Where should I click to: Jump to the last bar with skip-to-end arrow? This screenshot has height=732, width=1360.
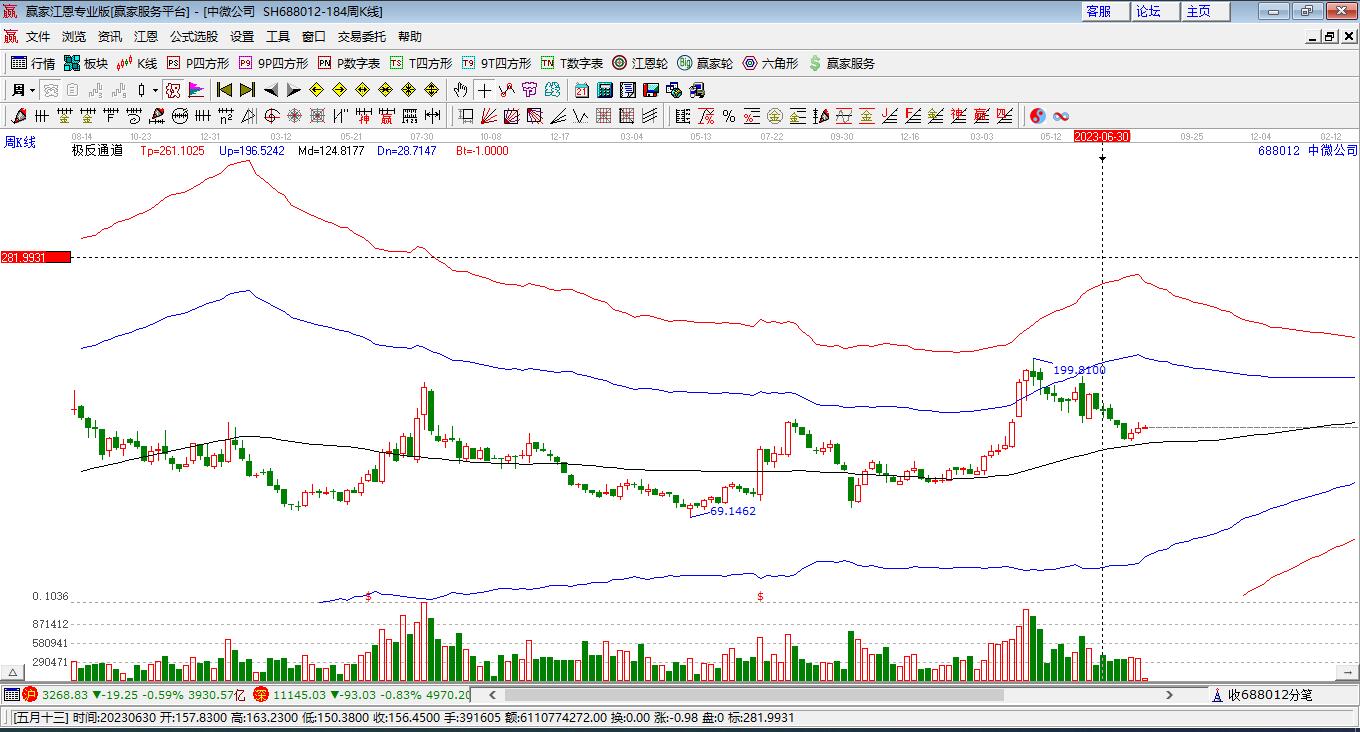[x=247, y=90]
